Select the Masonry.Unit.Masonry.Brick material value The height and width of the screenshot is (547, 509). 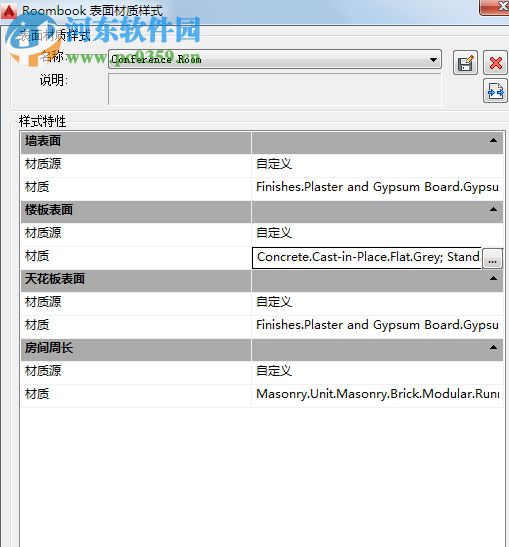[x=377, y=394]
